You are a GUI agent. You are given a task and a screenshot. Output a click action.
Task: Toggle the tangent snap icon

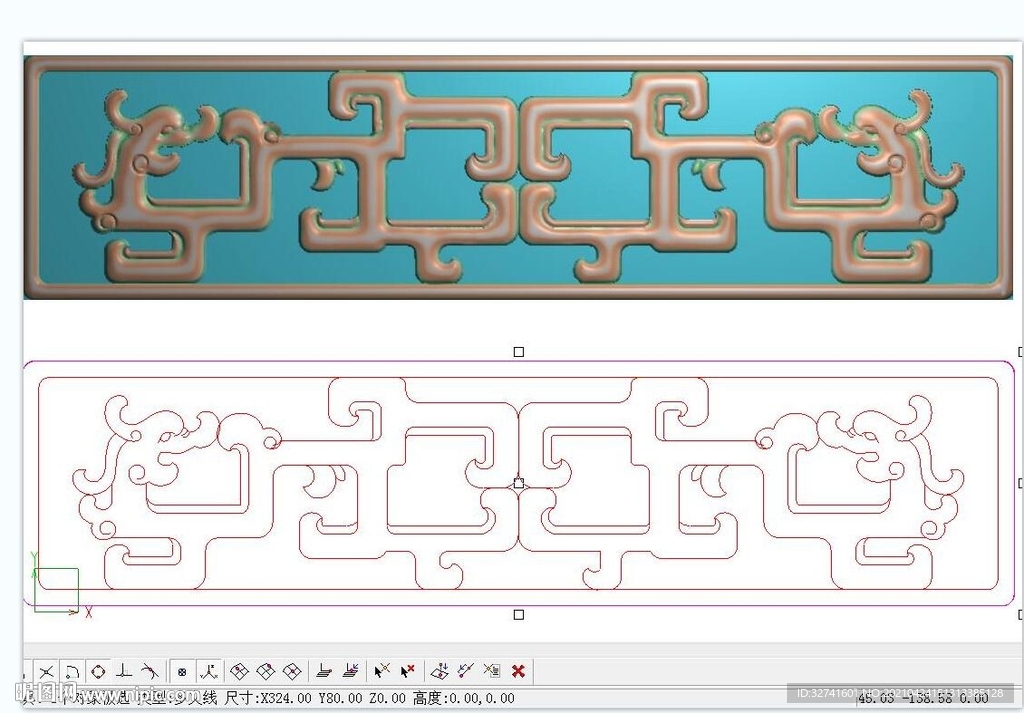[x=150, y=671]
